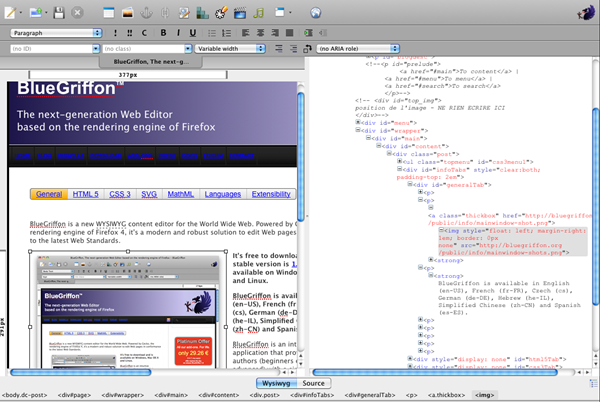The height and width of the screenshot is (402, 600).
Task: Preview page in browser globe icon
Action: click(x=315, y=13)
